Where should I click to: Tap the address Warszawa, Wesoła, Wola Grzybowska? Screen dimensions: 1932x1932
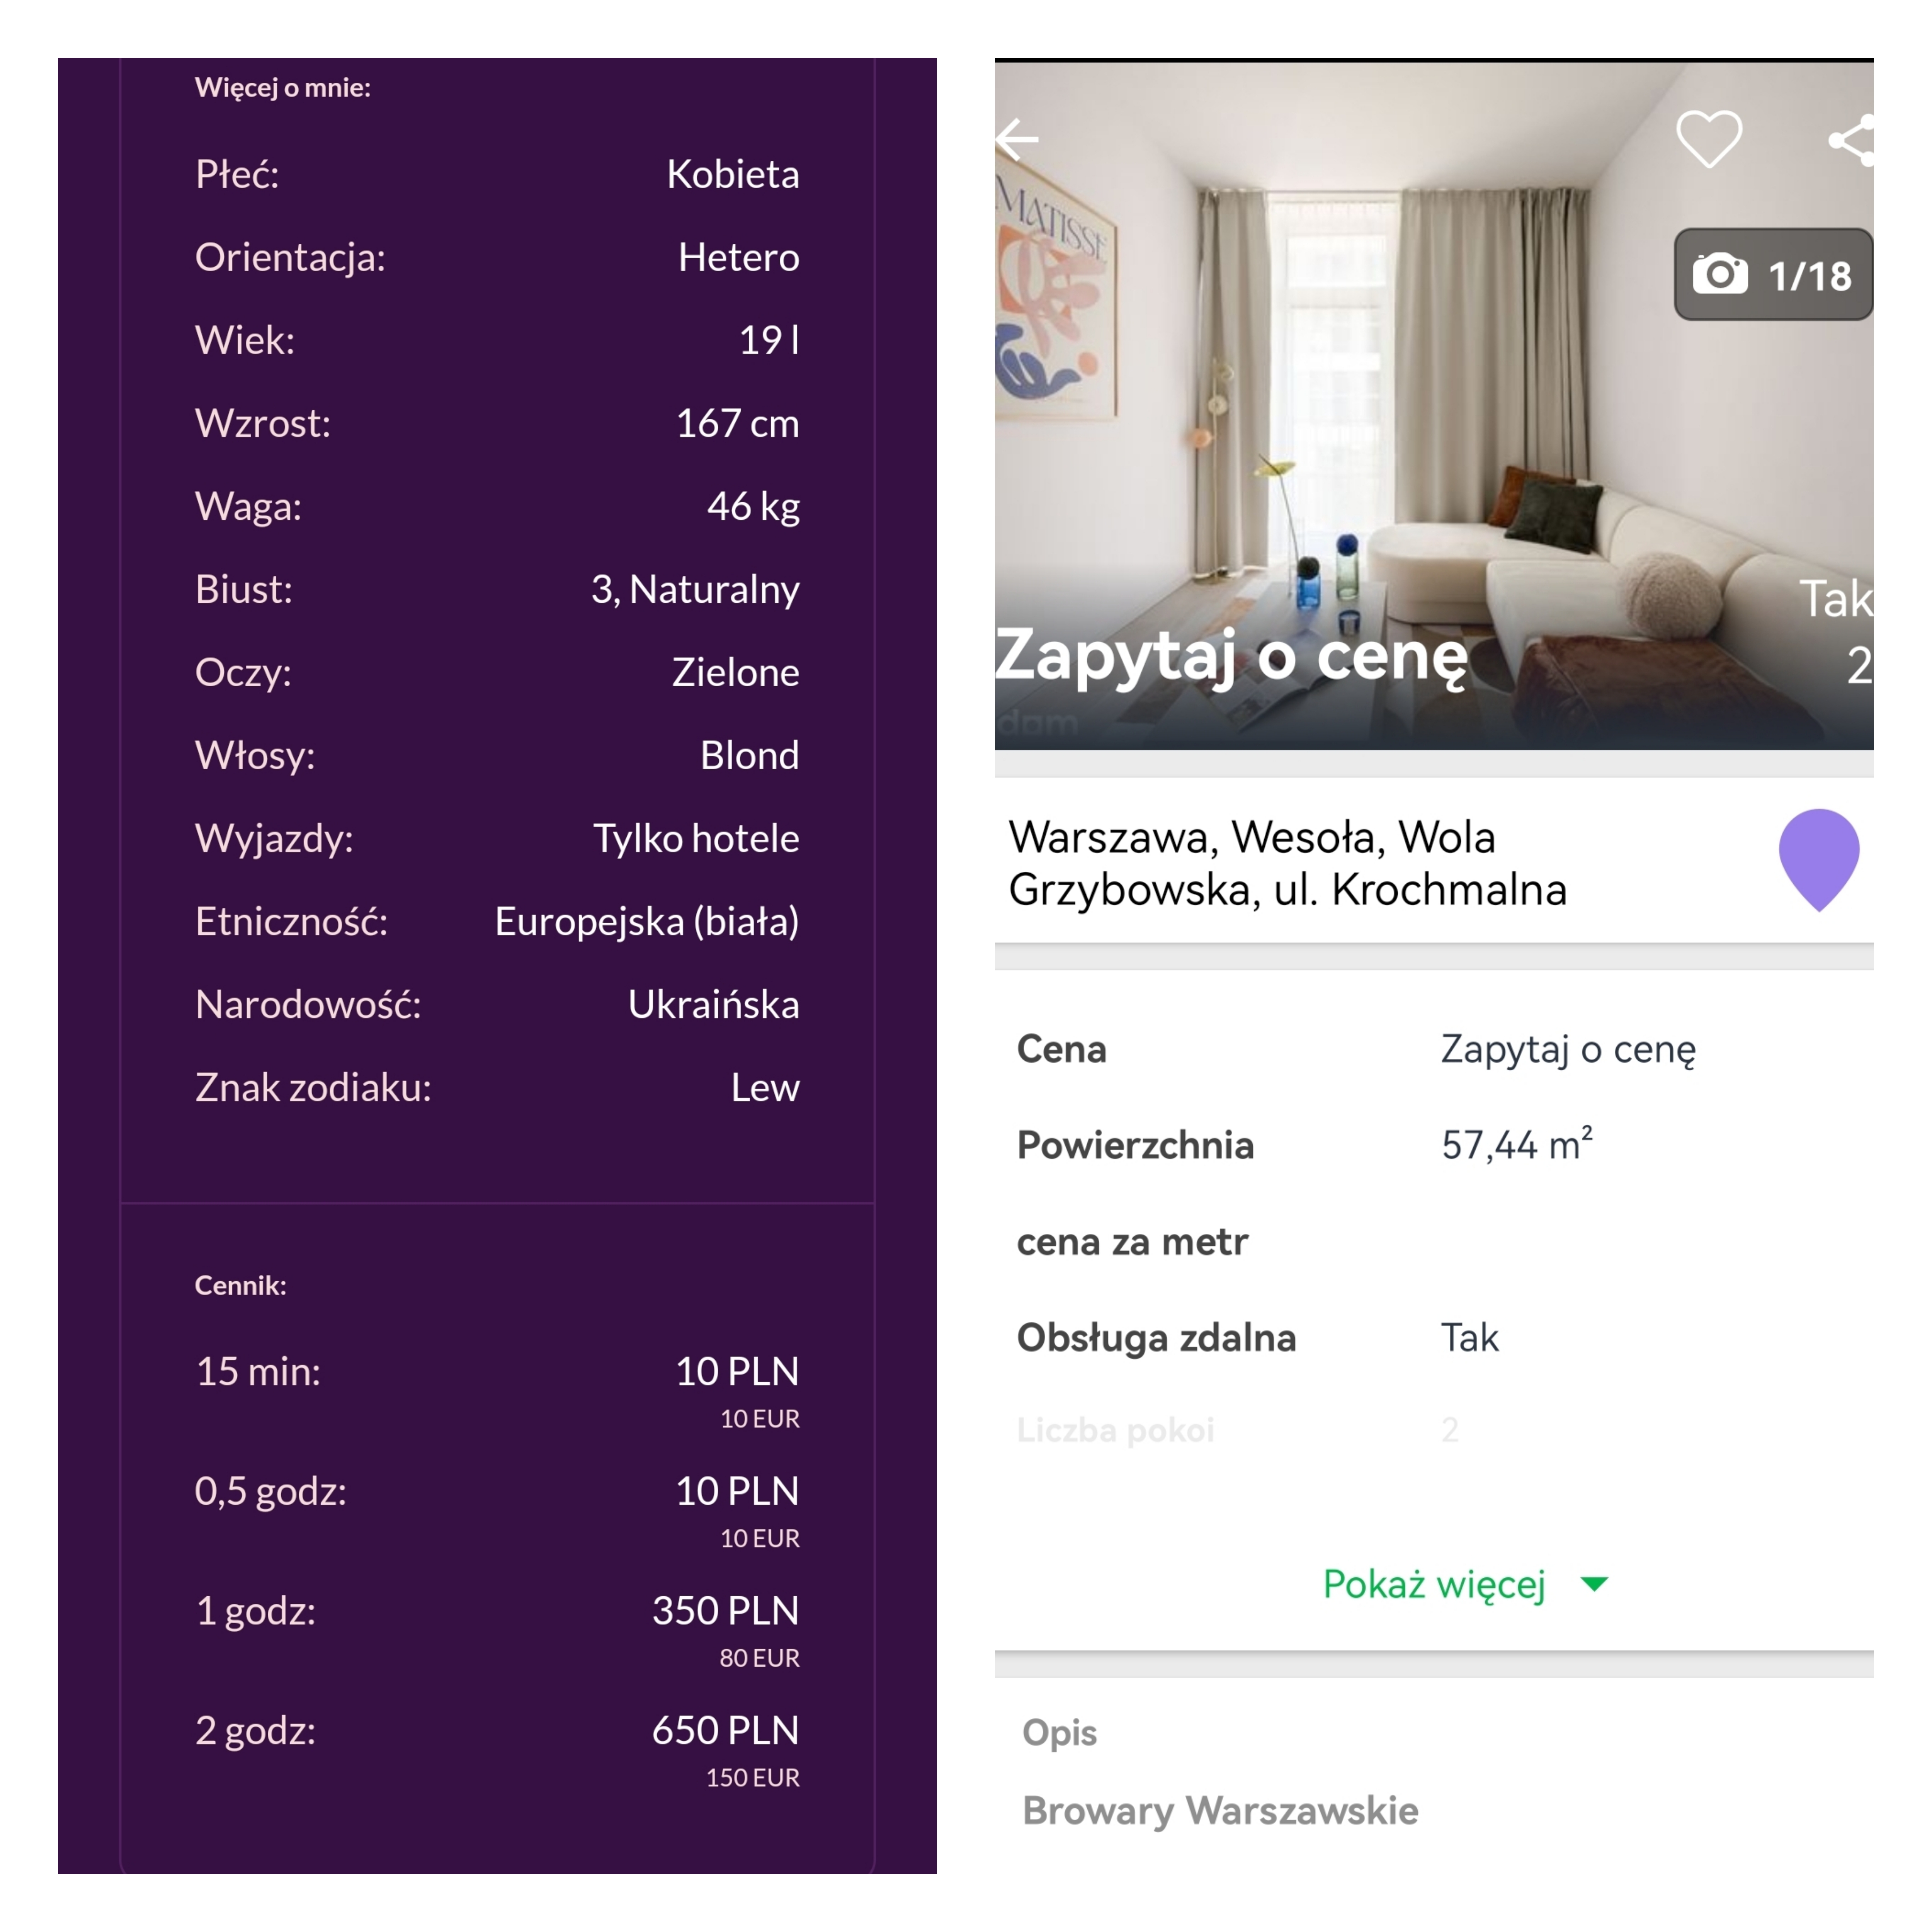(x=1287, y=863)
